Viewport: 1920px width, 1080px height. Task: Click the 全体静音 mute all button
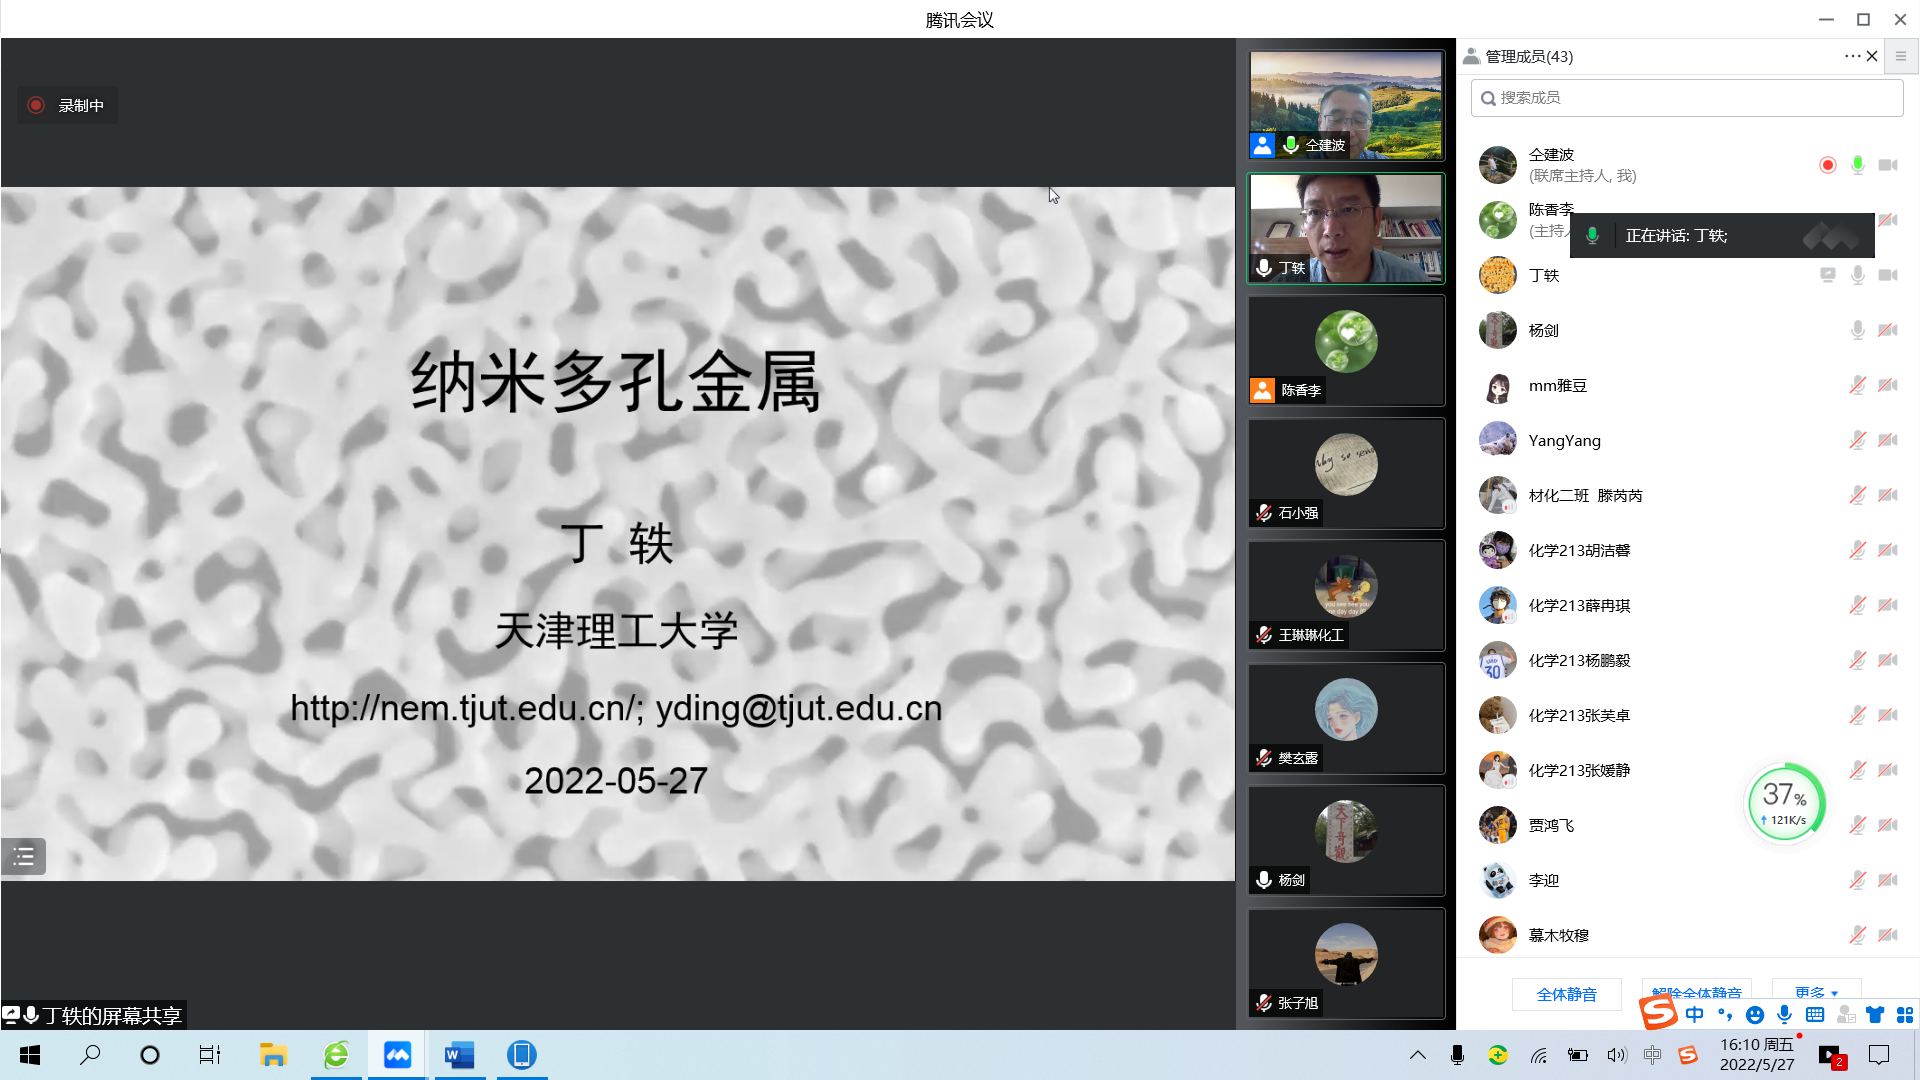1566,994
